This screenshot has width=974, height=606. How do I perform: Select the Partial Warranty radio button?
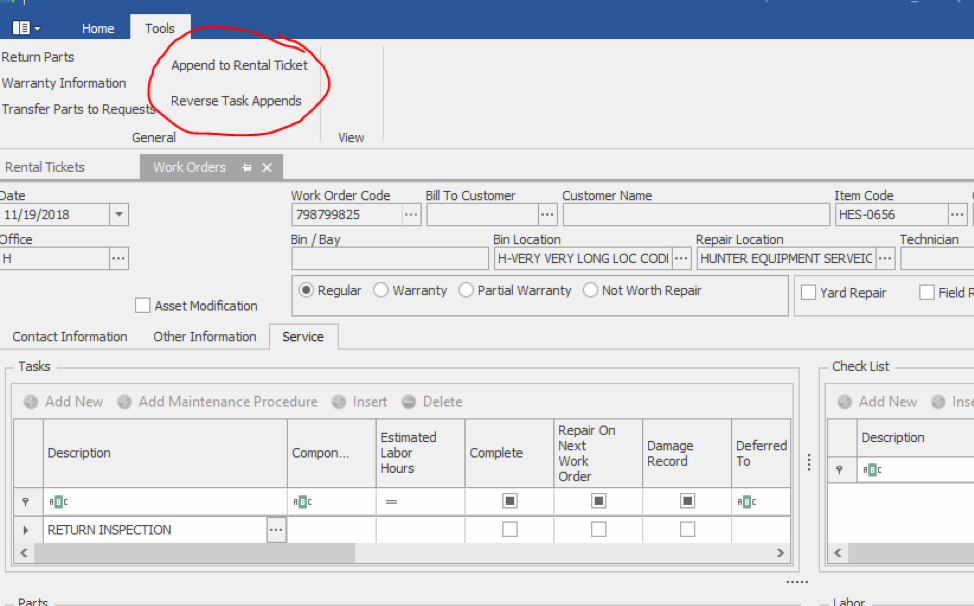[x=466, y=290]
